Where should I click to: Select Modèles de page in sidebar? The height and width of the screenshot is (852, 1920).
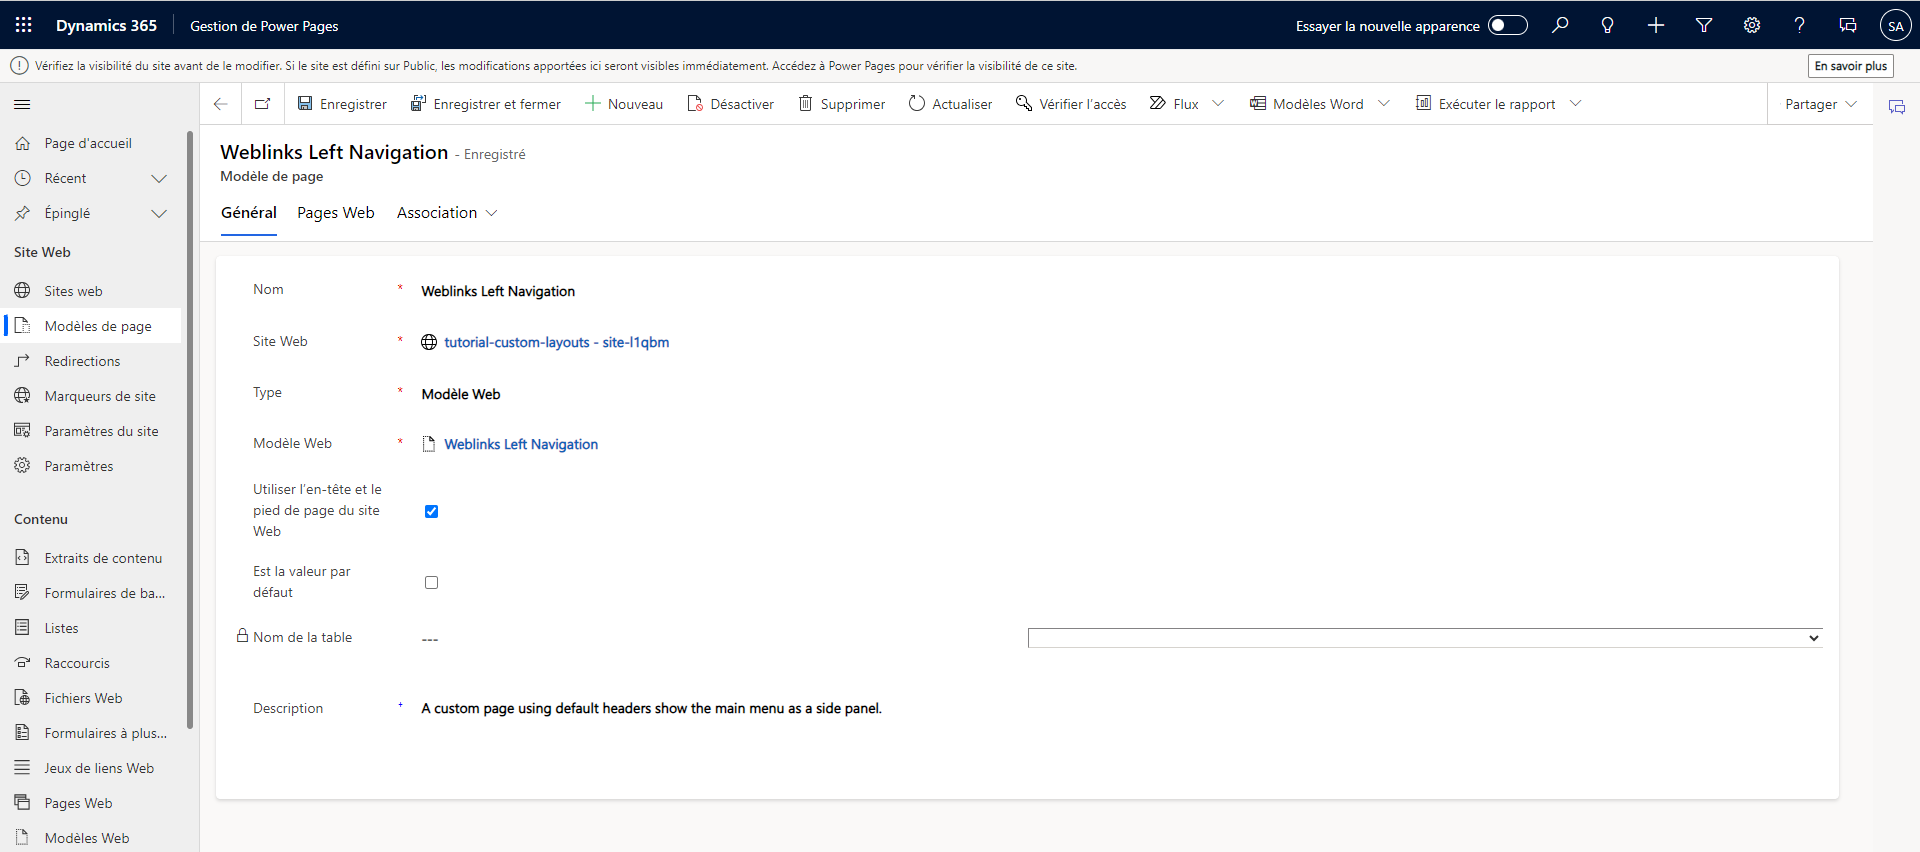pyautogui.click(x=91, y=326)
